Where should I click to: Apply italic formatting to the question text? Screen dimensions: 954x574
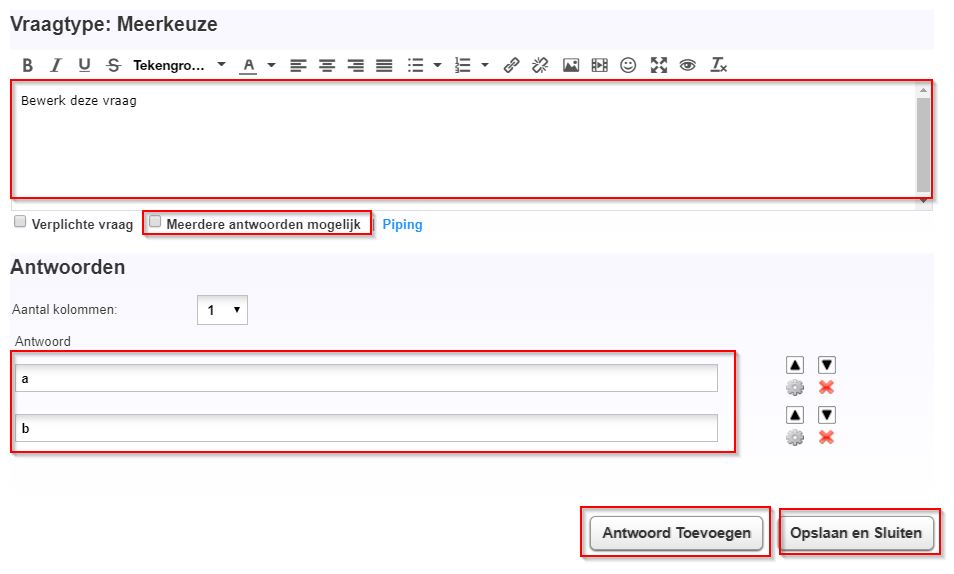coord(56,66)
